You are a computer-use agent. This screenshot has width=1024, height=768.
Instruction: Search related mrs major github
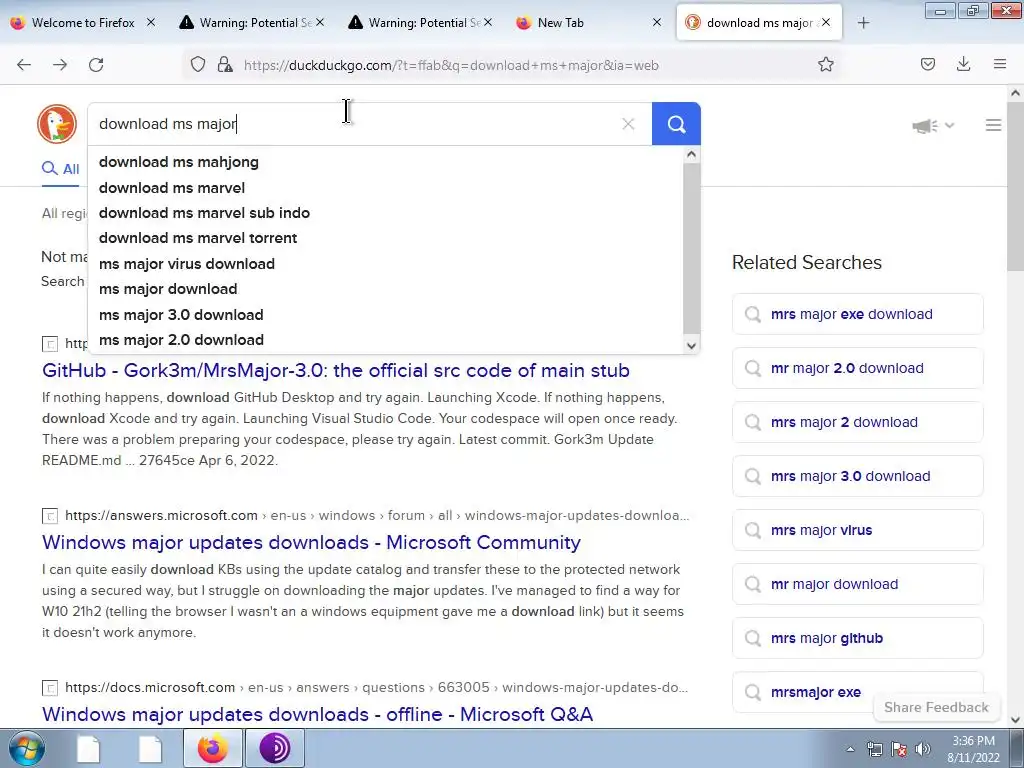click(857, 638)
